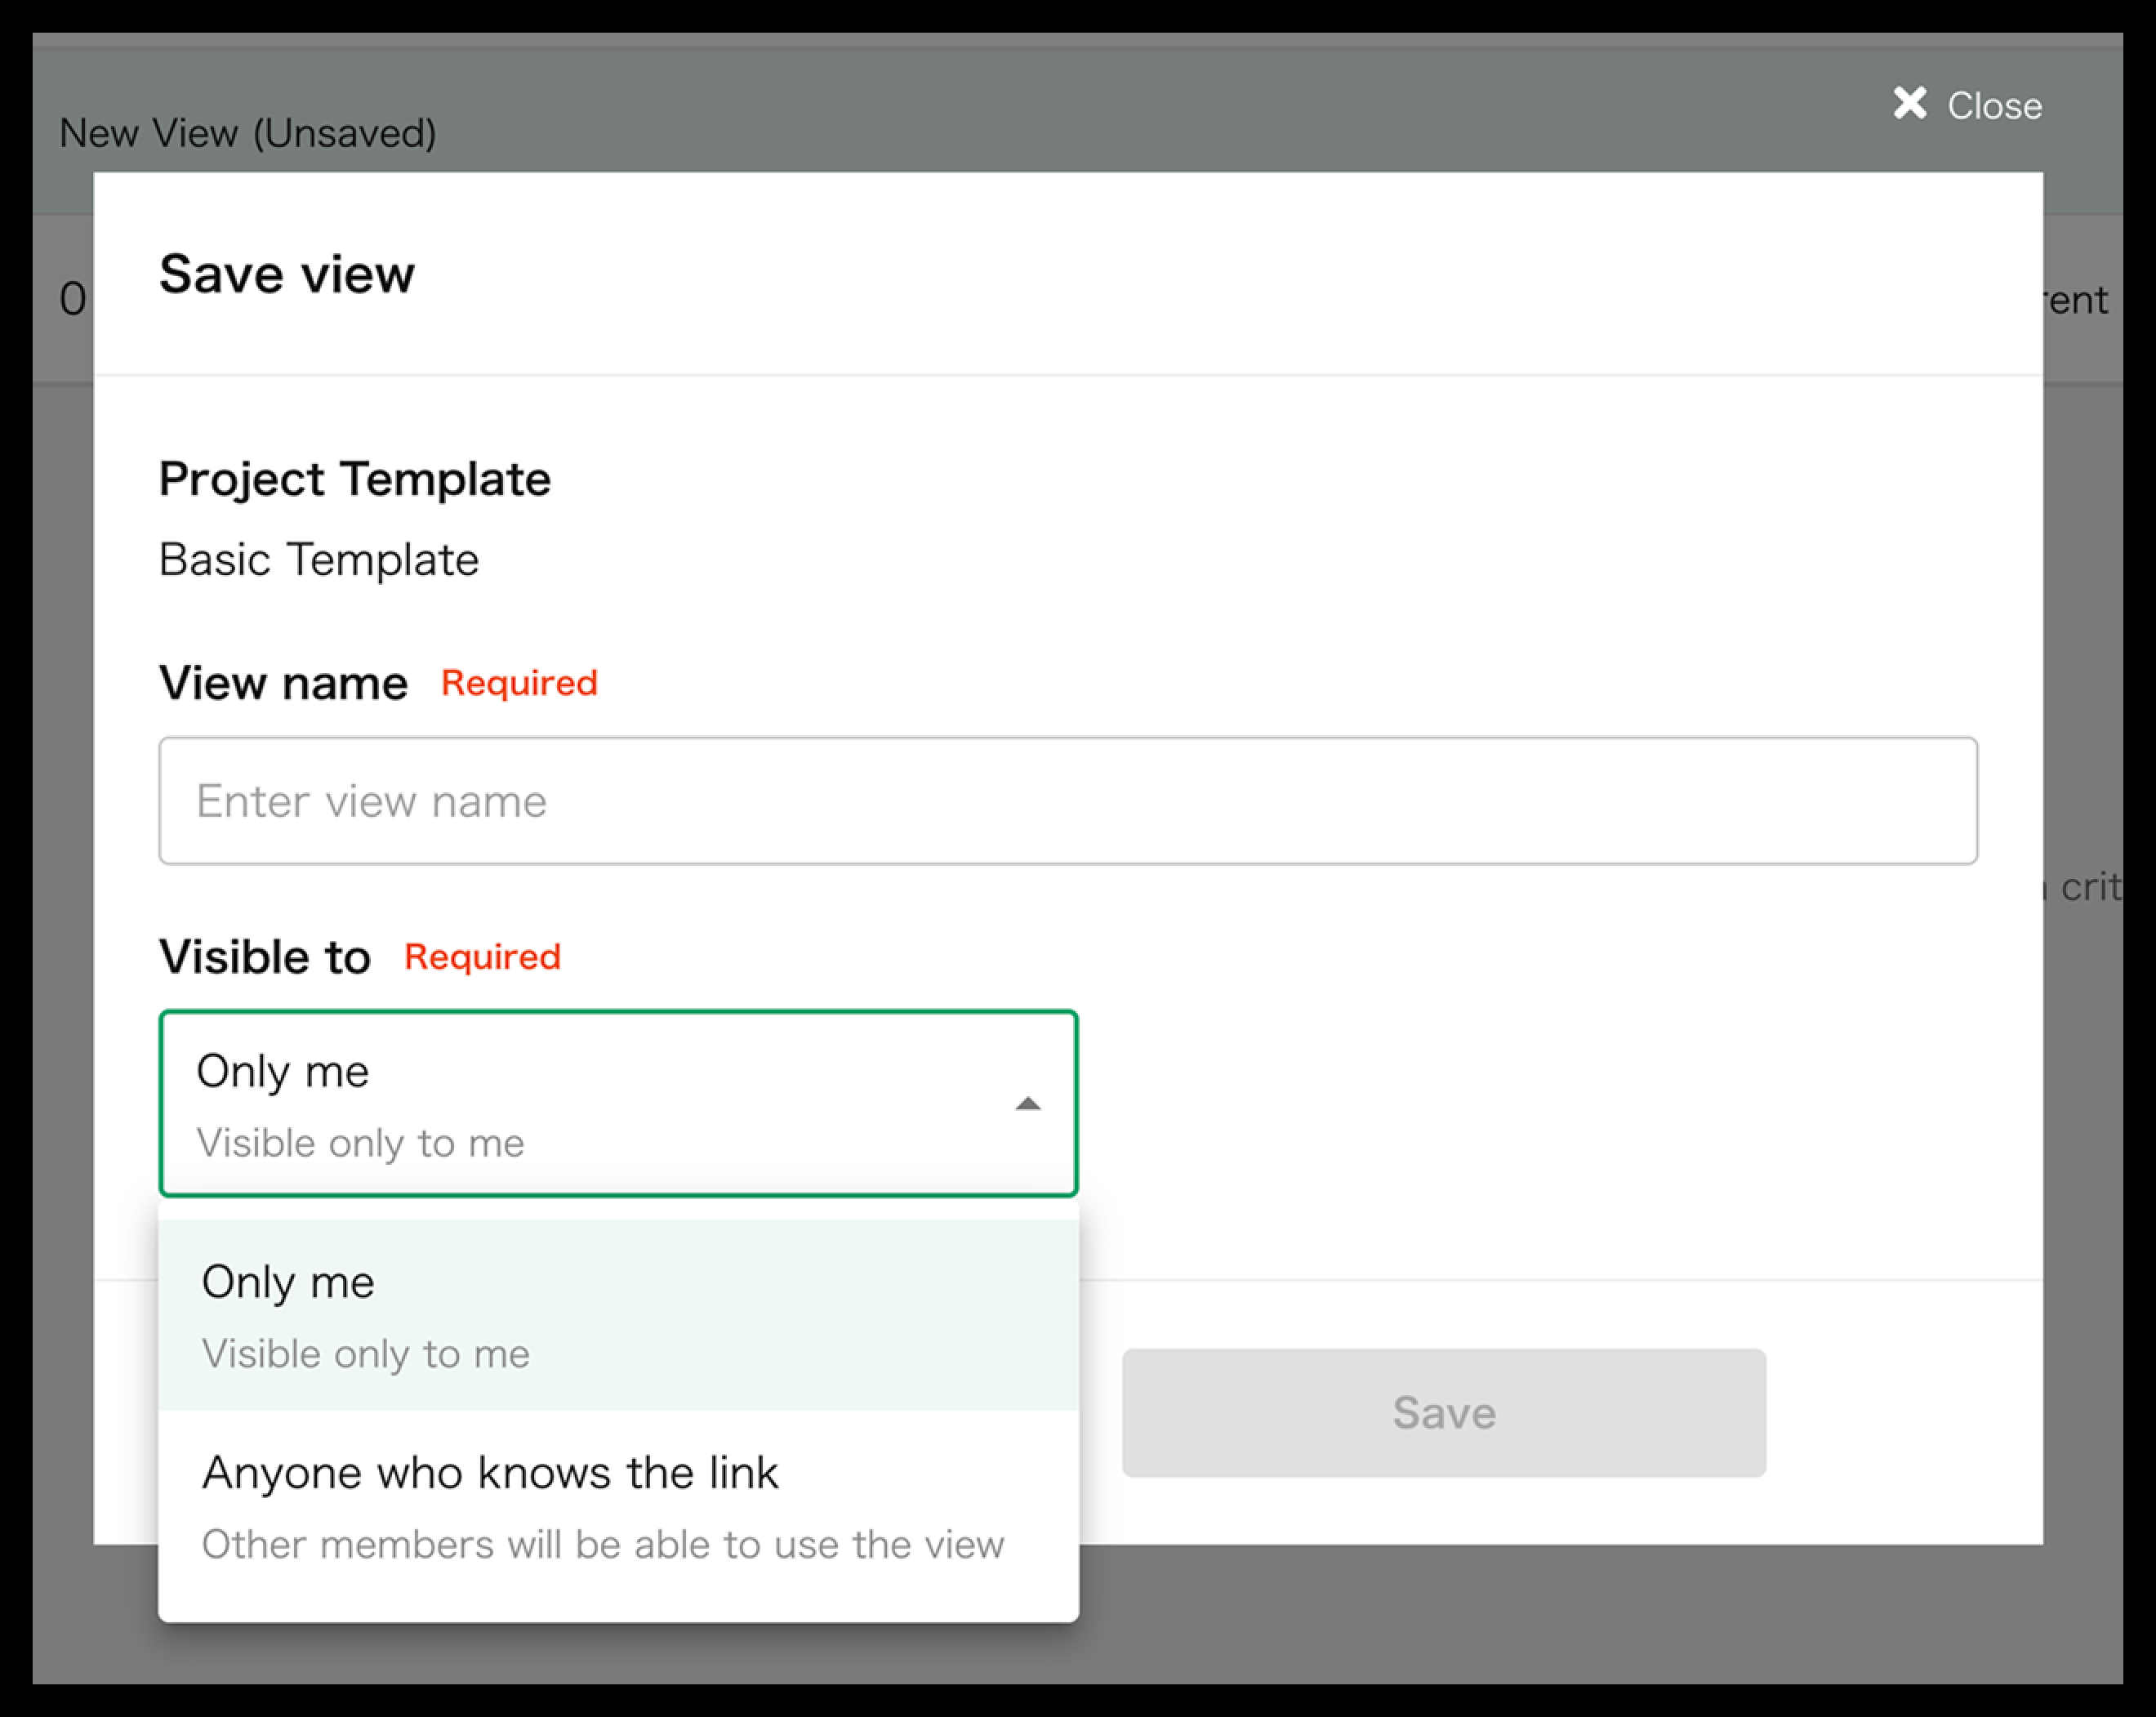Collapse dropdown using the upward caret arrow
This screenshot has height=1717, width=2156.
pos(1027,1104)
